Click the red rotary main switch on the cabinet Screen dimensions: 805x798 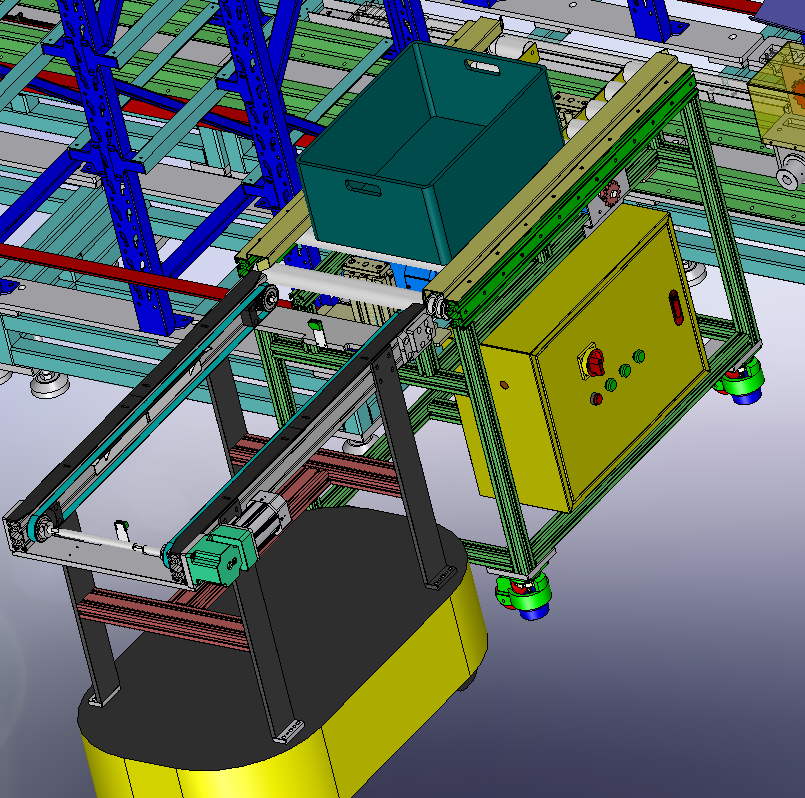[594, 362]
